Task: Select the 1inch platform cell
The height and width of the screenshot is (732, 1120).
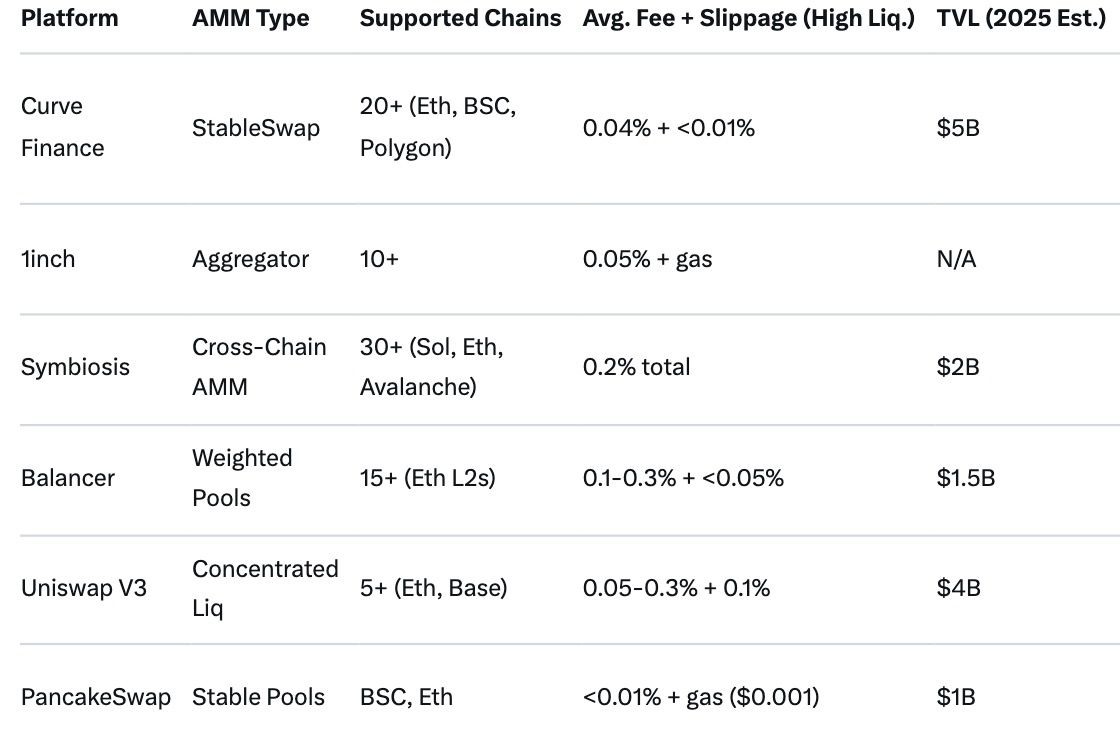Action: [48, 259]
